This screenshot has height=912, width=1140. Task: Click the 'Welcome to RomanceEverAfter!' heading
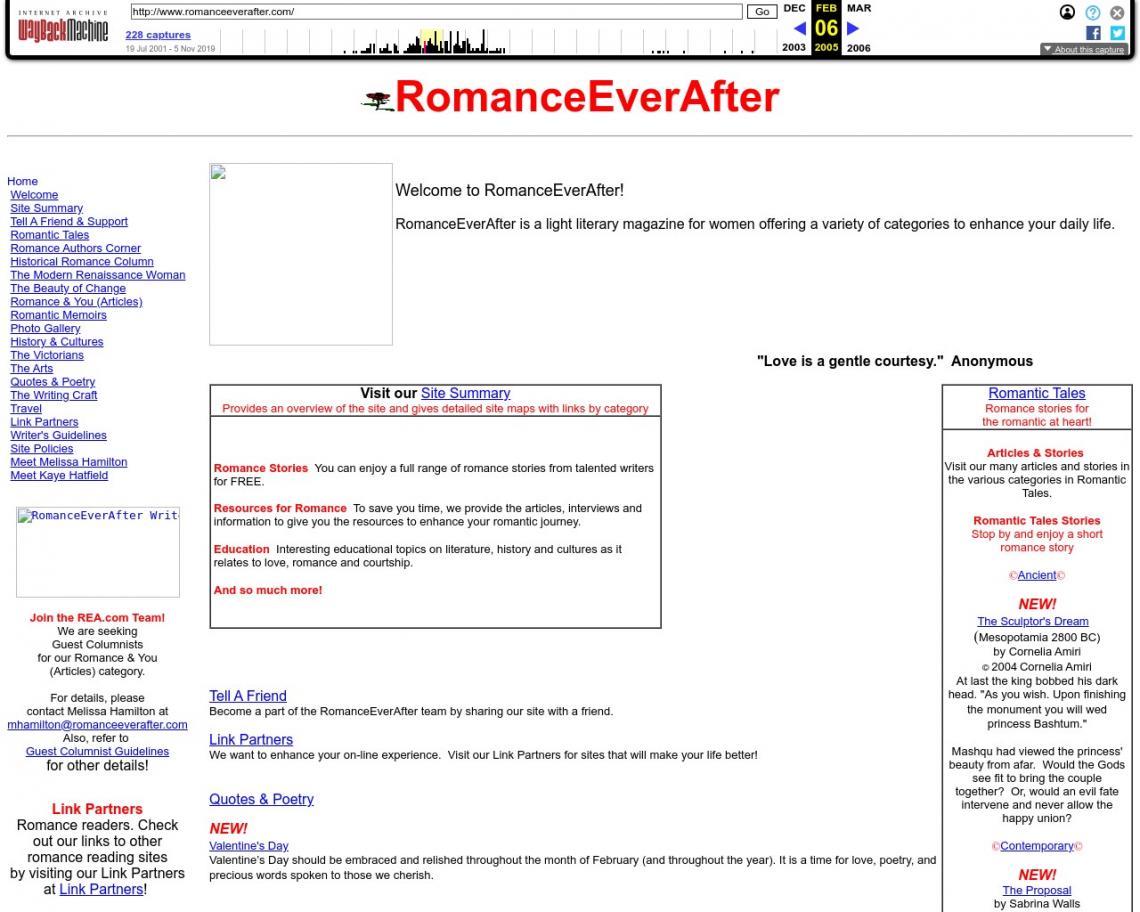tap(510, 191)
